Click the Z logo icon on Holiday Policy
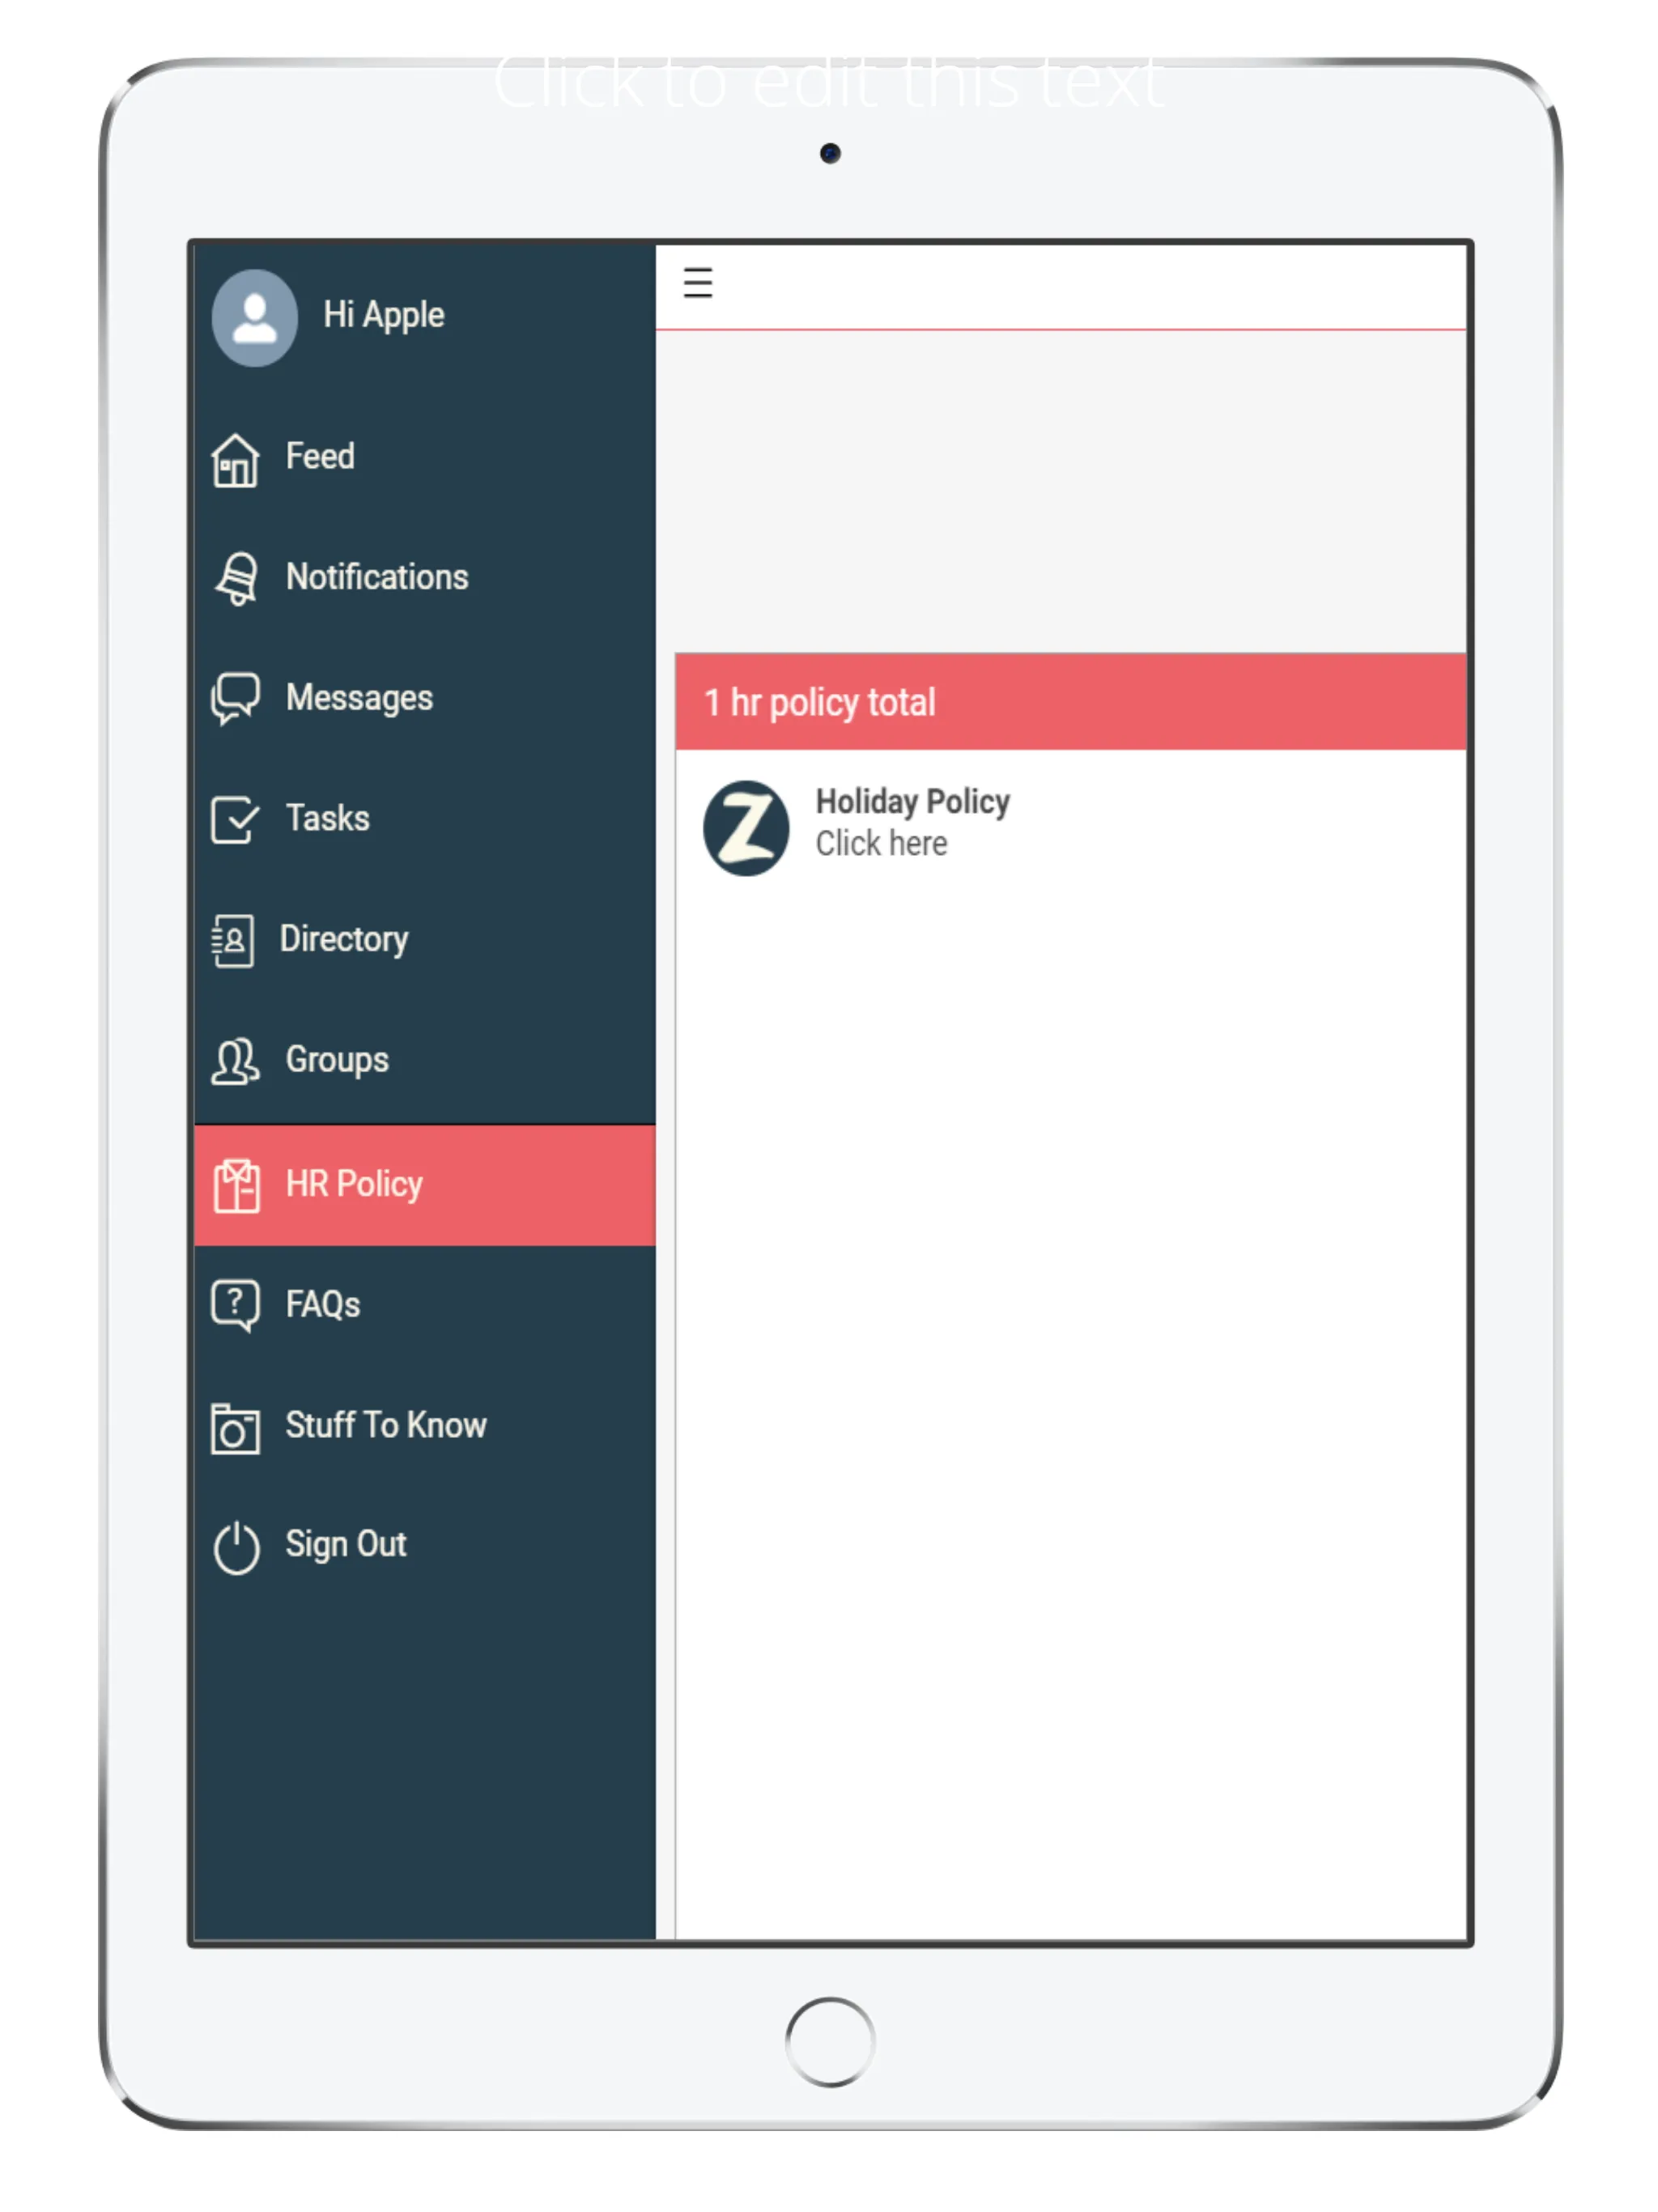This screenshot has height=2212, width=1658. (752, 820)
